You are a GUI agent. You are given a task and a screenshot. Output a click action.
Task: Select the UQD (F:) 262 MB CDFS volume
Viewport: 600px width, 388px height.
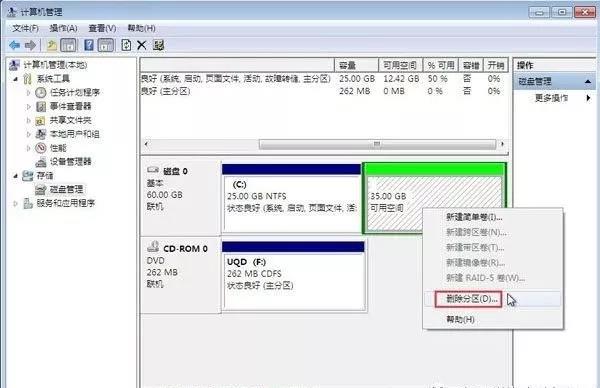click(293, 276)
